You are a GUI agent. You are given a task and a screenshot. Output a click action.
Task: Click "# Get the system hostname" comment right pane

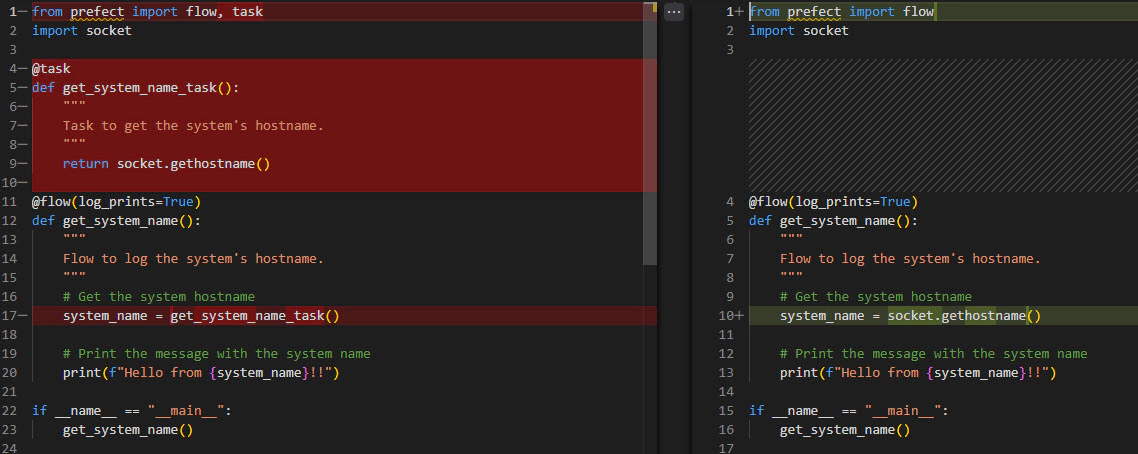[875, 297]
